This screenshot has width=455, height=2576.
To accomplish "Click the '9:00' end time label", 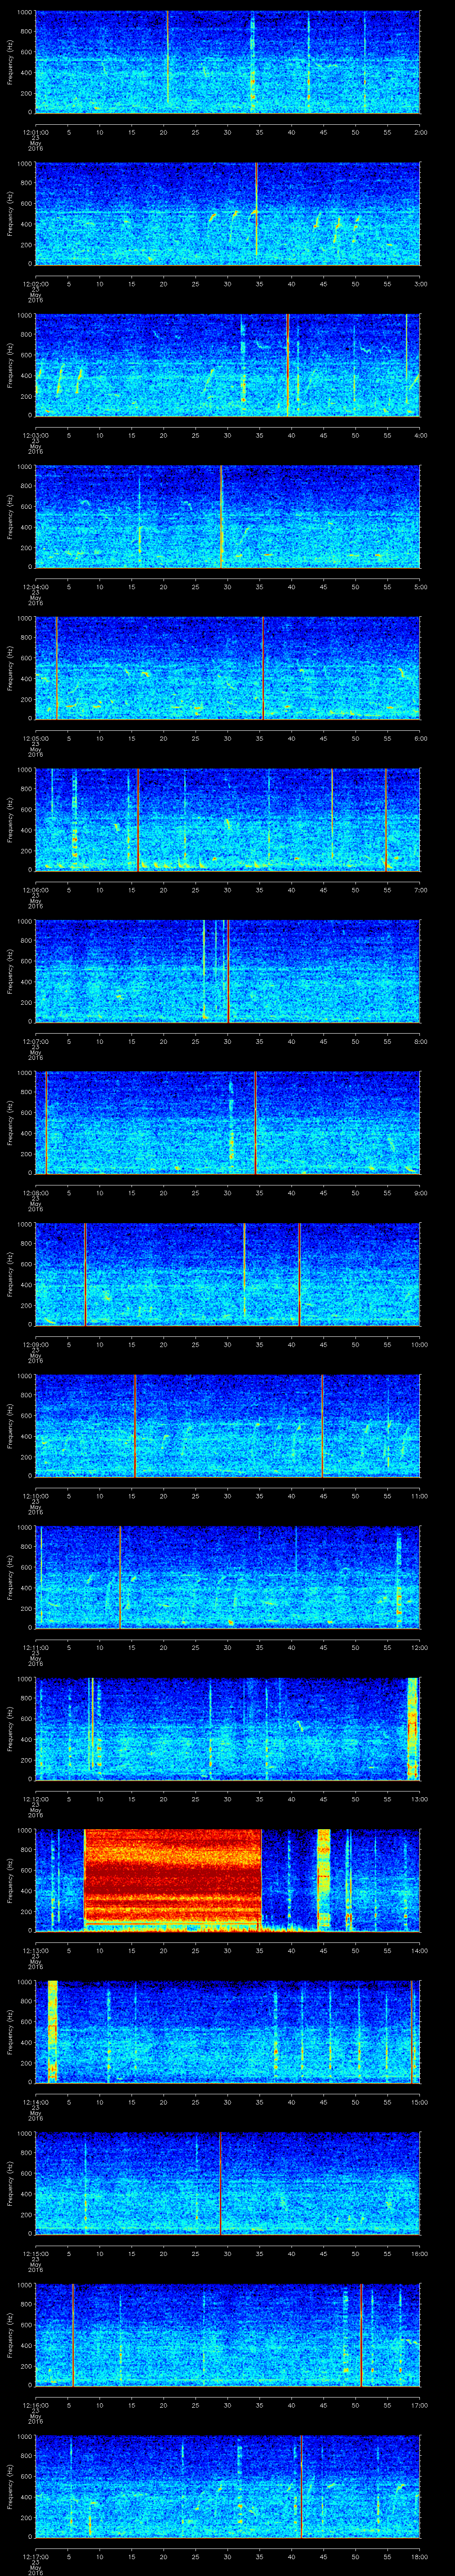I will coord(420,1193).
